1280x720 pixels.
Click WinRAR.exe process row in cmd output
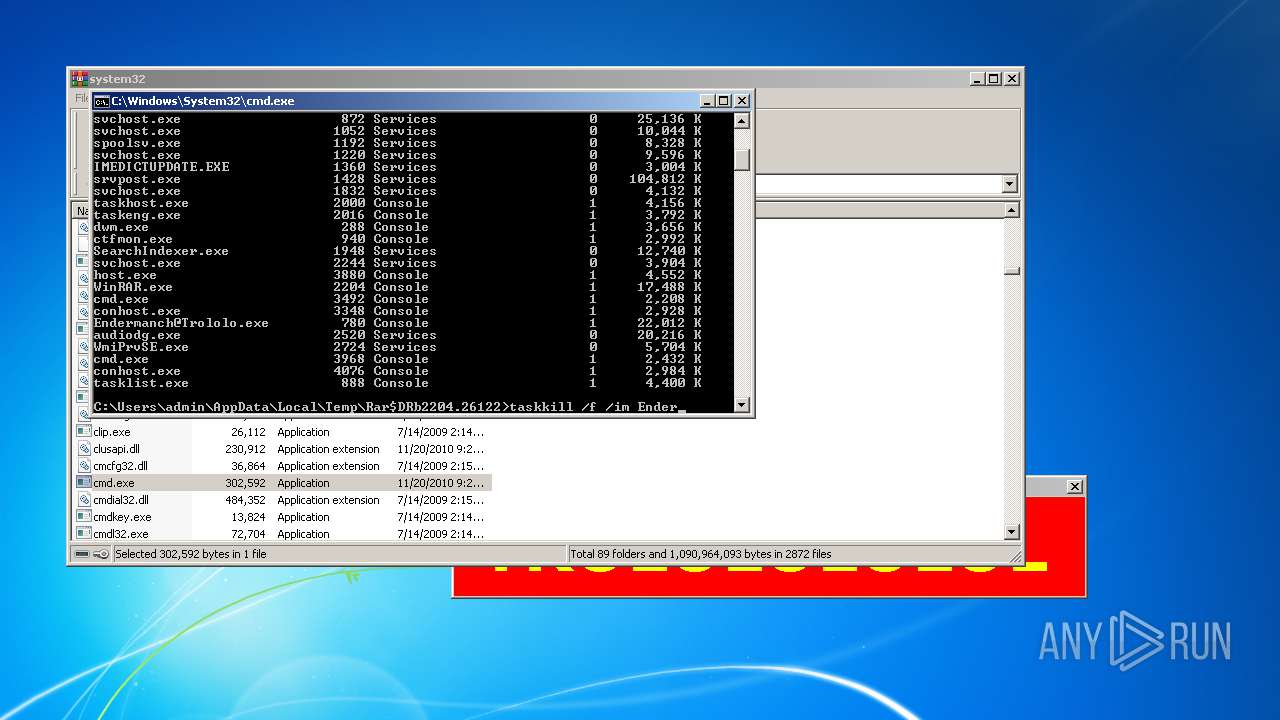click(398, 287)
